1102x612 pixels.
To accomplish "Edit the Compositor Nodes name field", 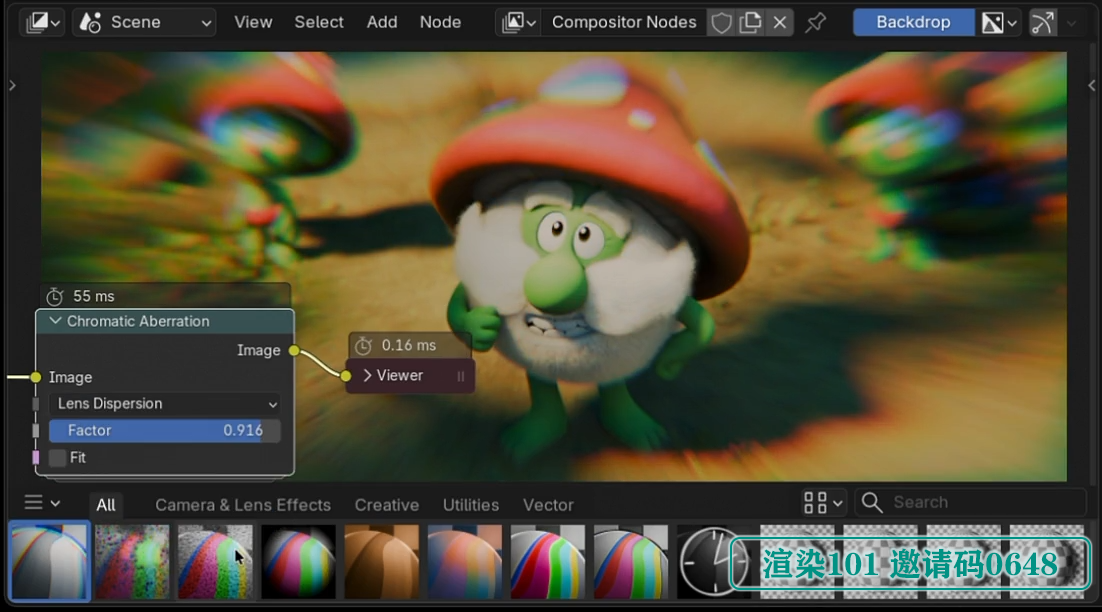I will pyautogui.click(x=624, y=22).
